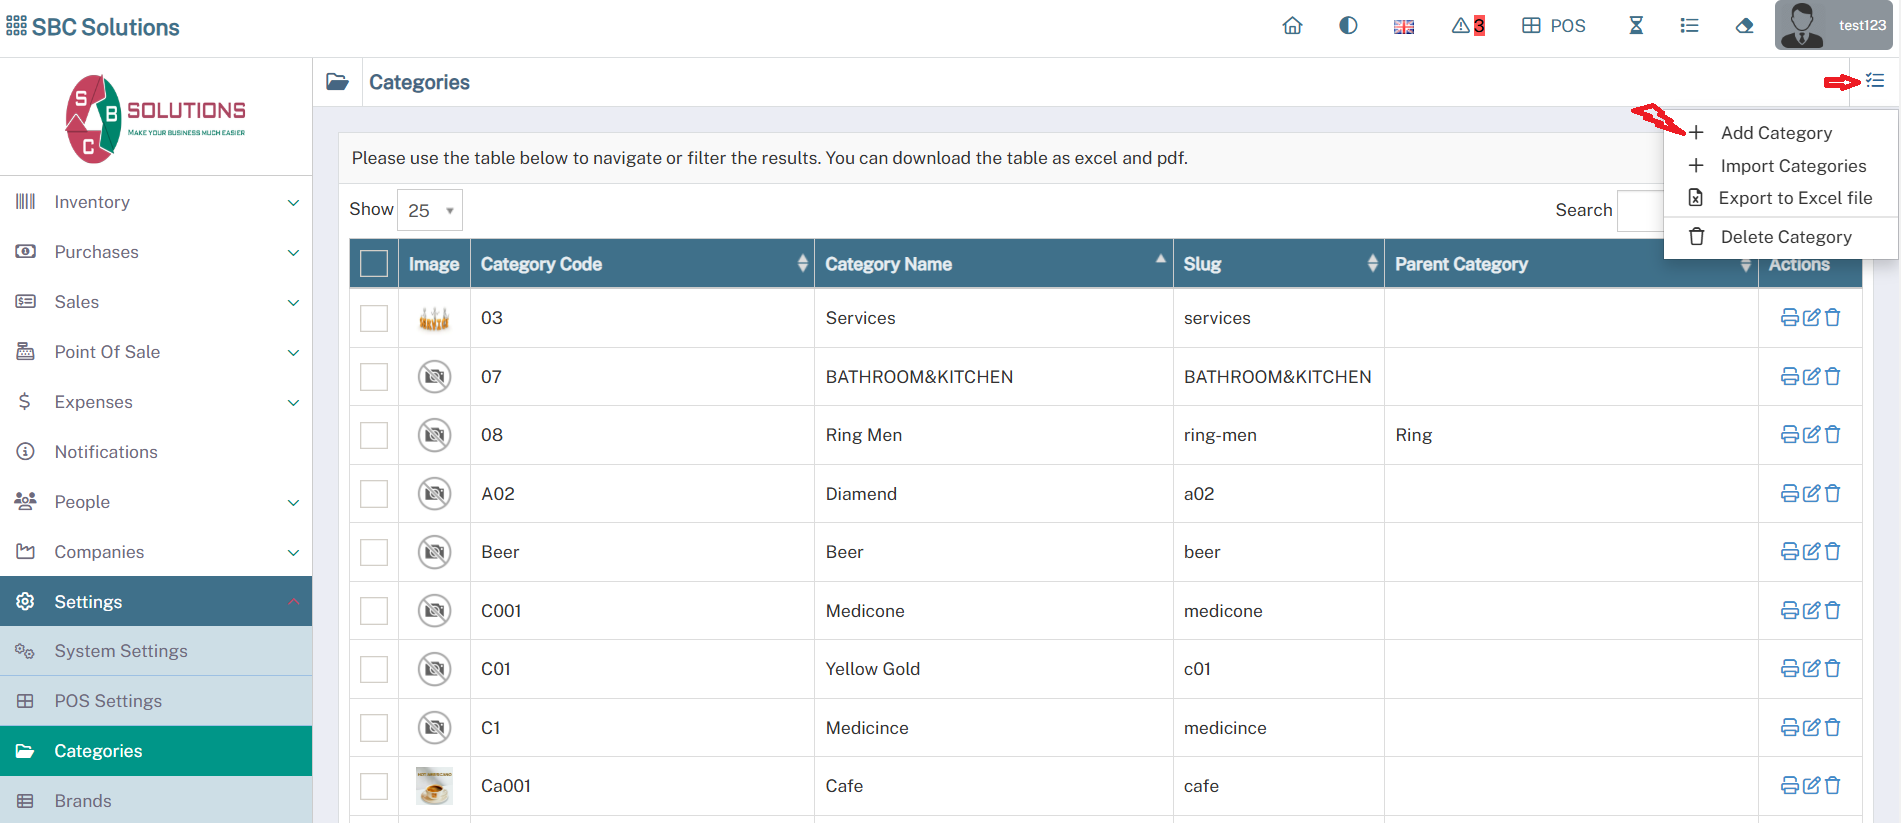Viewport: 1901px width, 823px height.
Task: Click the Cafe category thumbnail image
Action: [434, 786]
